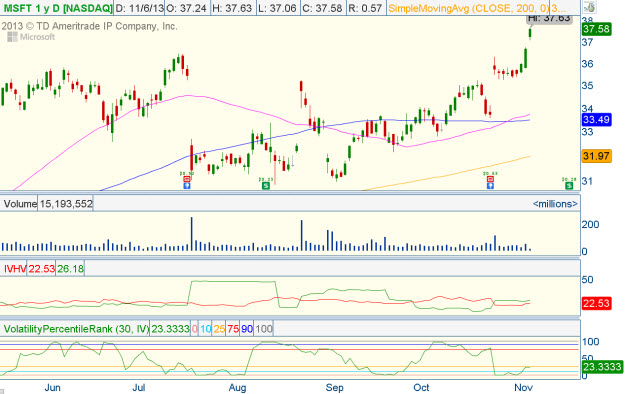Click the tallest volume bar in late July
Viewport: 625px width, 394px height.
[192, 234]
